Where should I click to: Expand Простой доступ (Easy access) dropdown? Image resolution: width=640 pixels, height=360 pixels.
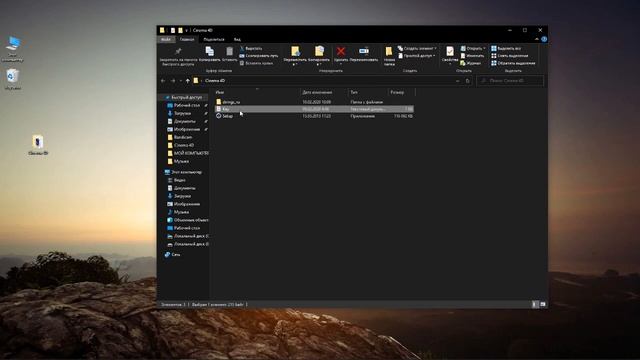click(x=417, y=56)
